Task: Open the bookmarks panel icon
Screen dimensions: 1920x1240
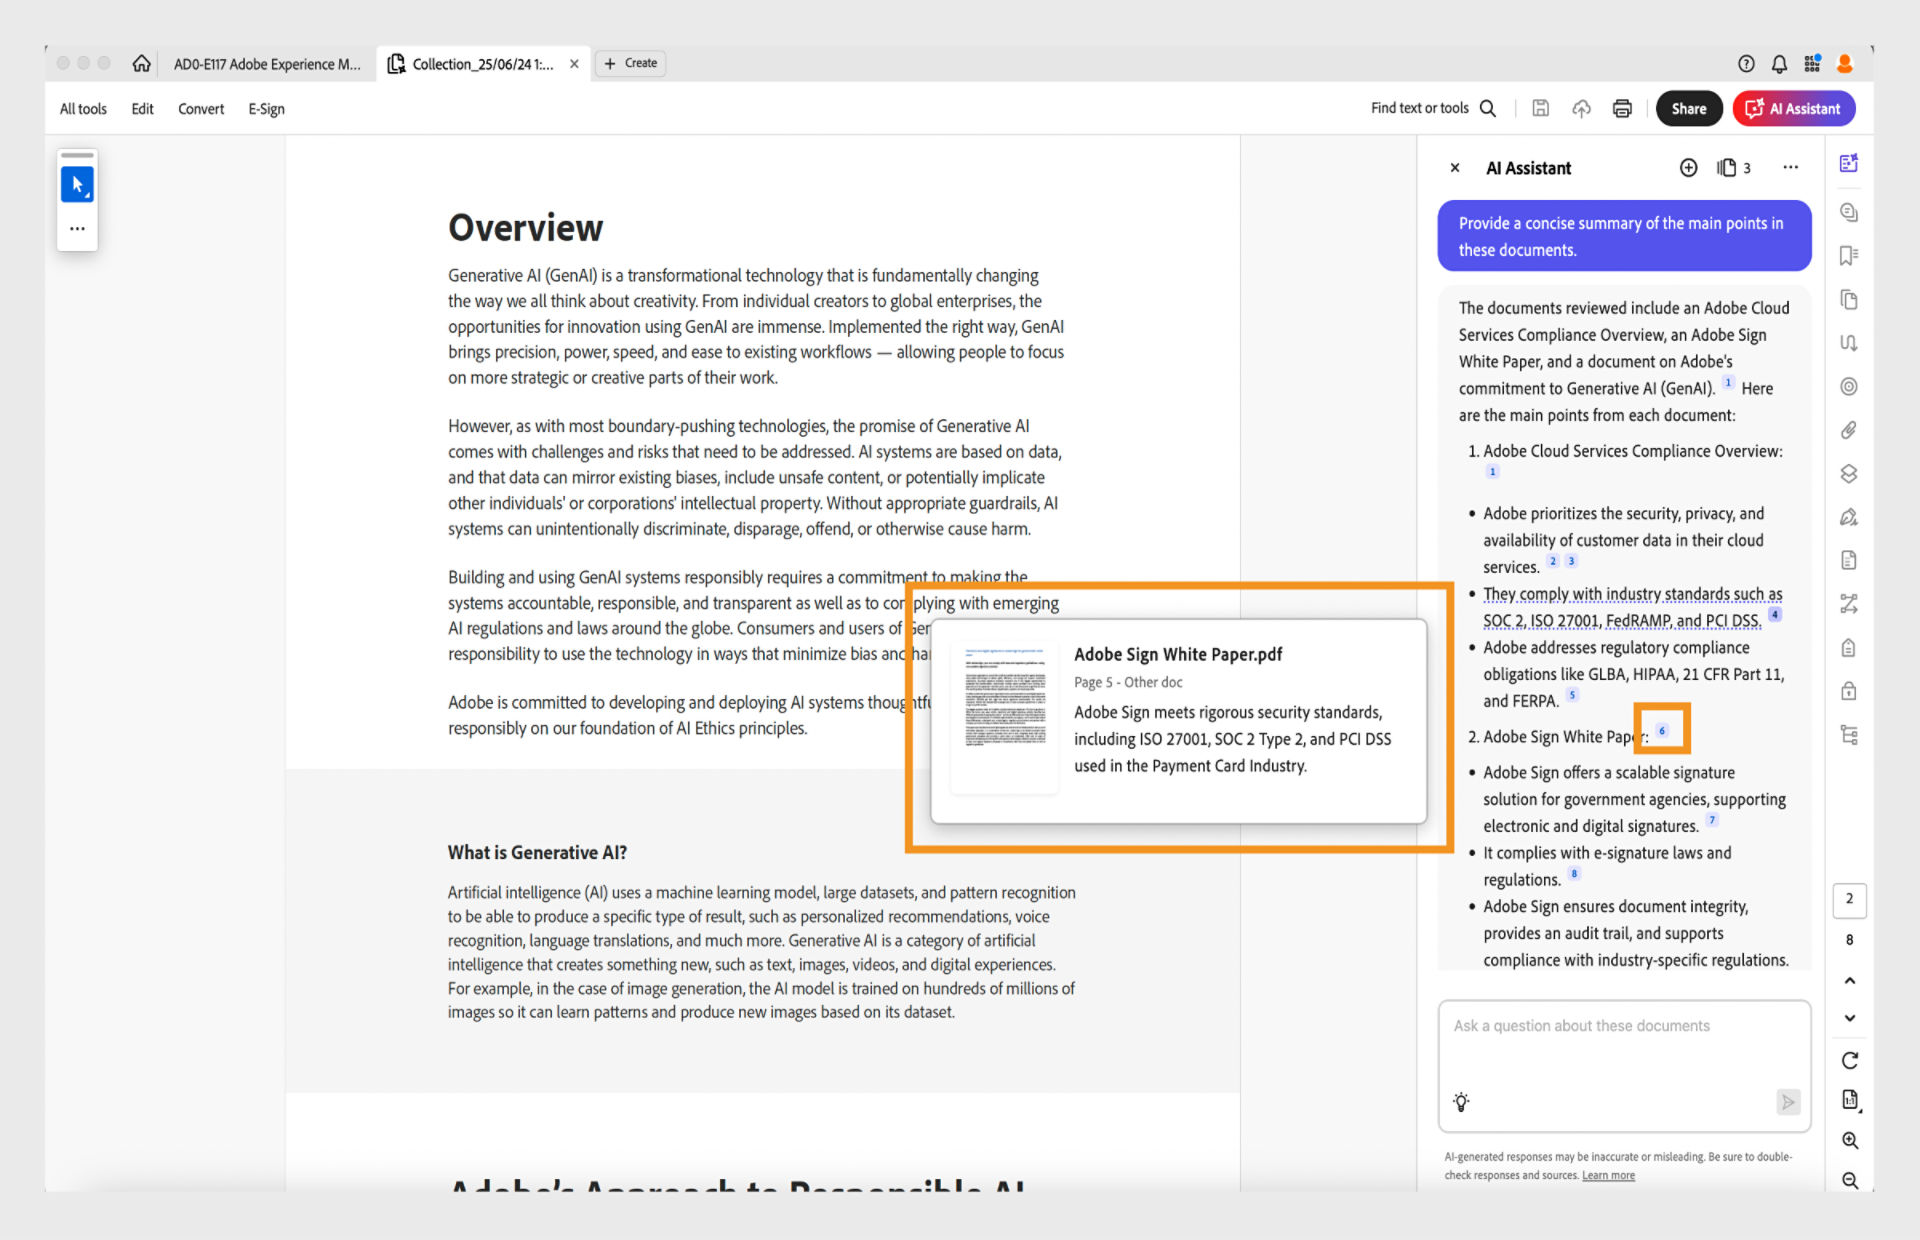Action: [x=1849, y=256]
